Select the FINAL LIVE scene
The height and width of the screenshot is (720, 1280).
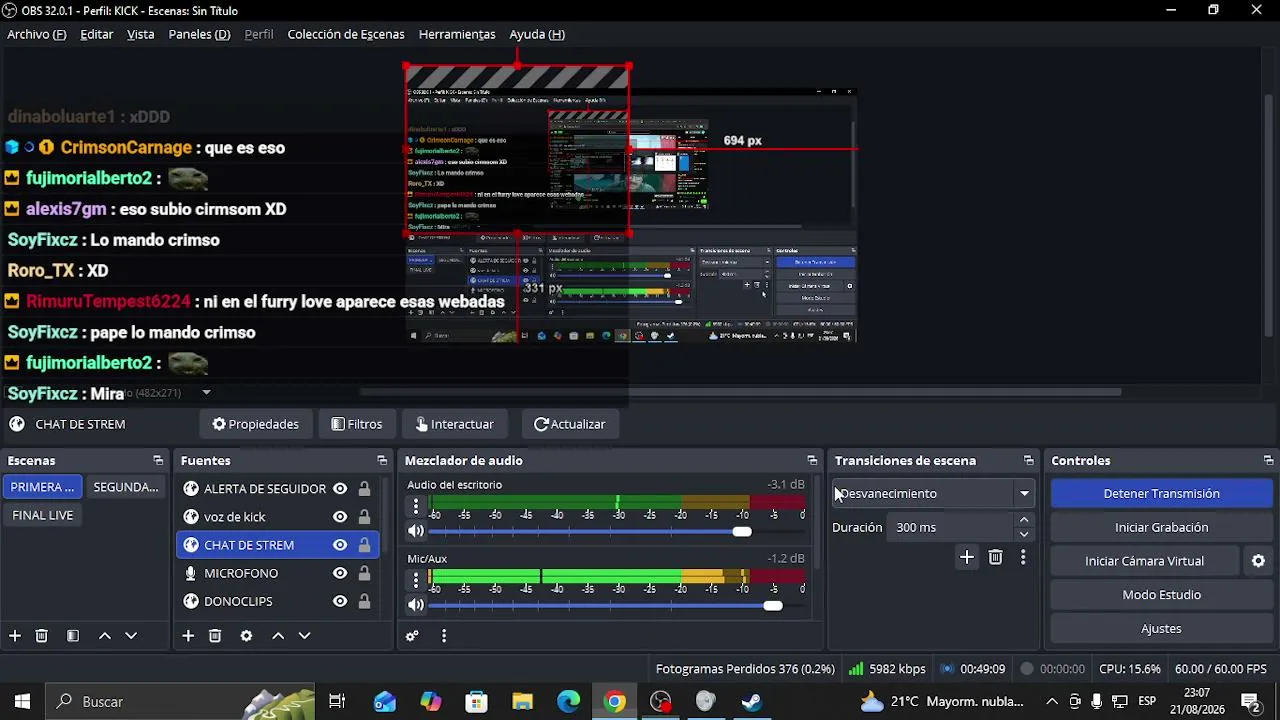[43, 515]
